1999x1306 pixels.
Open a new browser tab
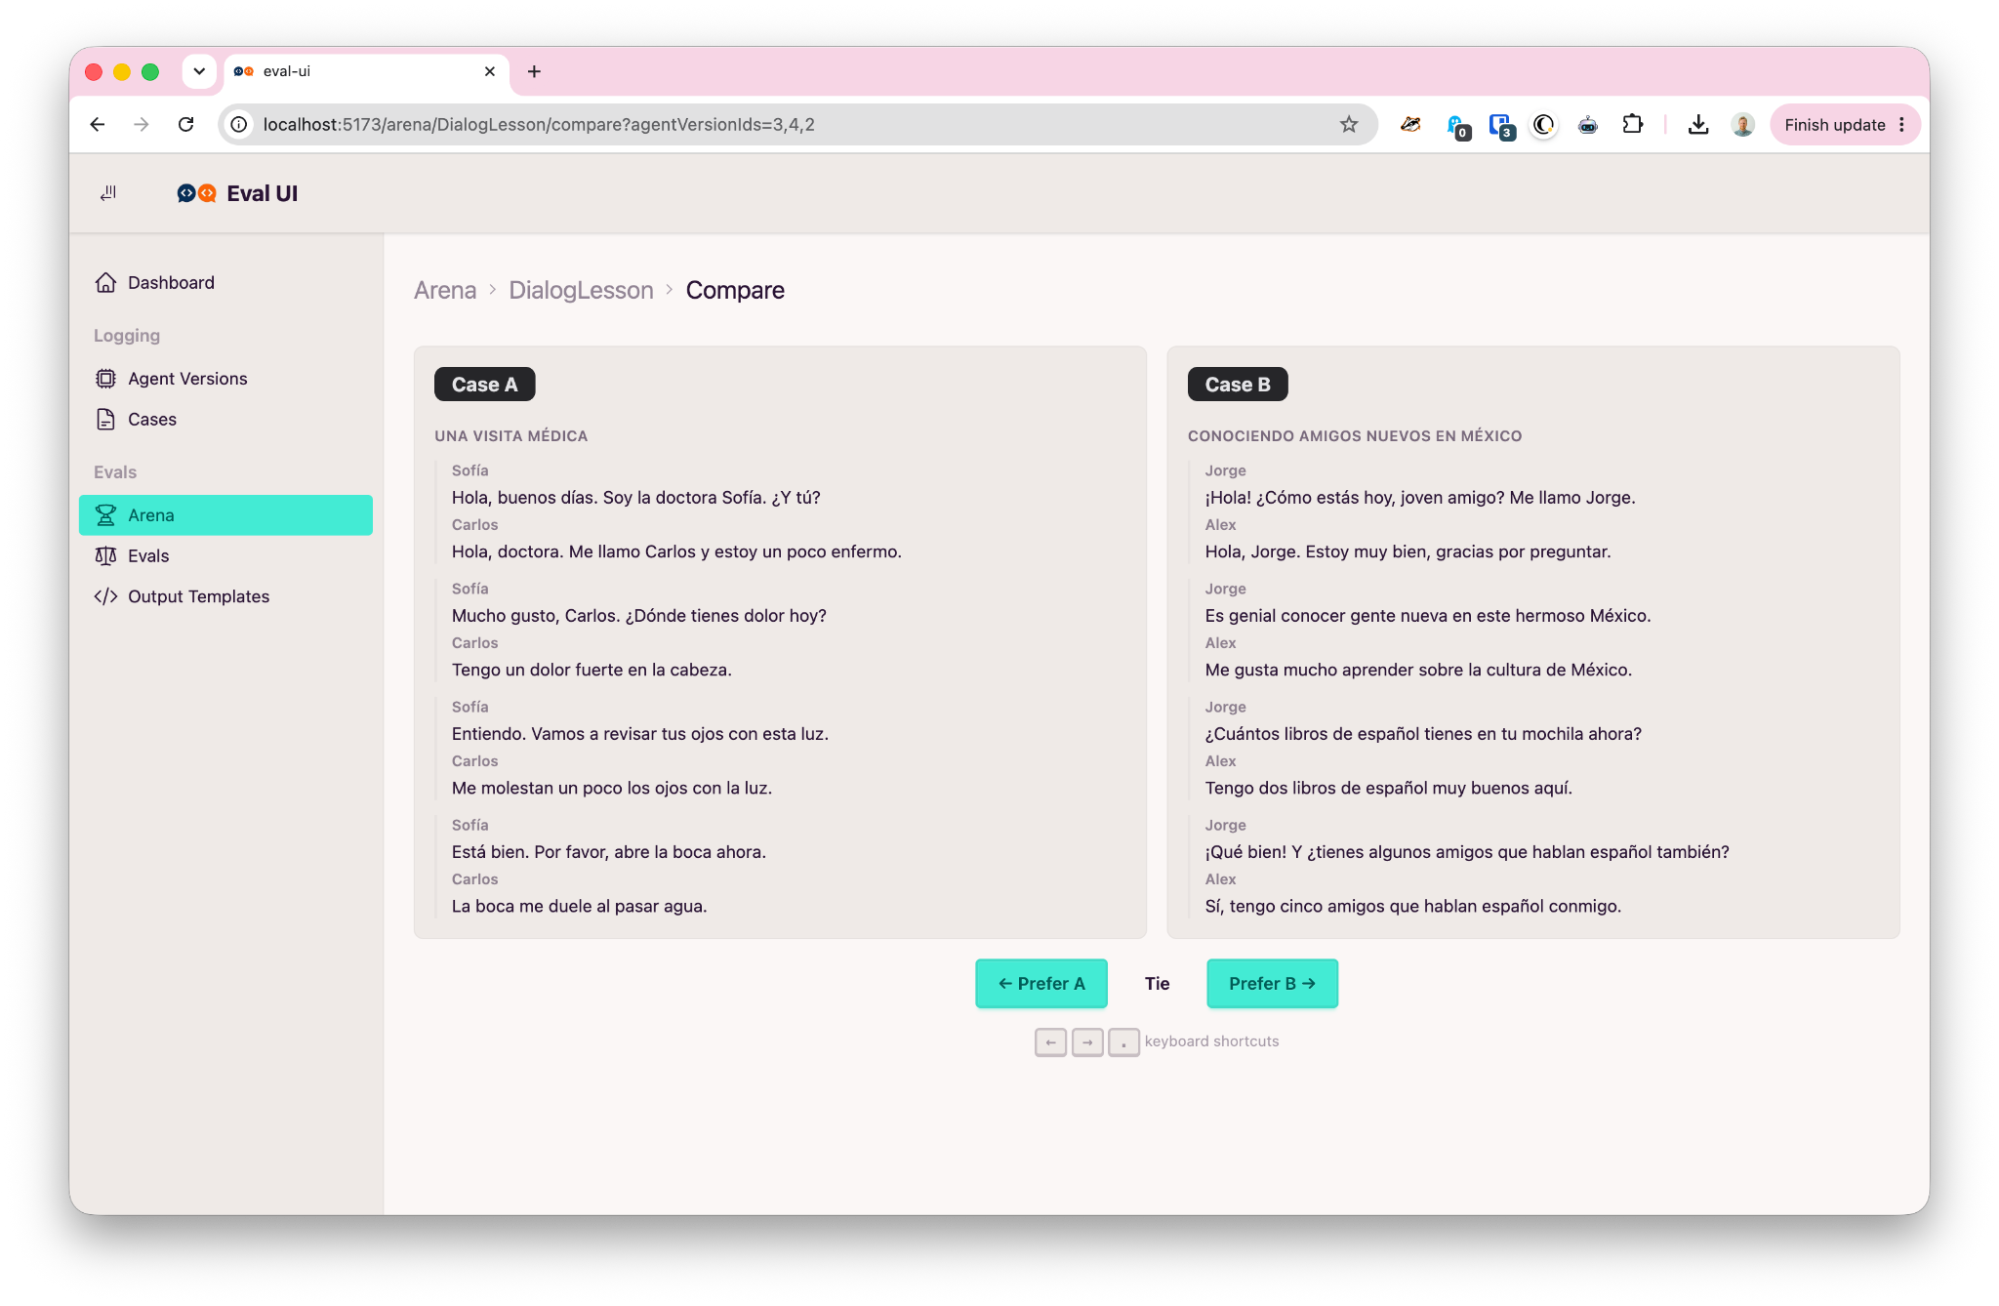click(x=534, y=71)
